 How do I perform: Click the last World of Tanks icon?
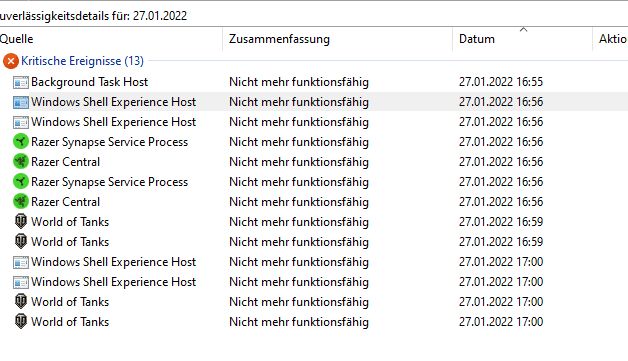pyautogui.click(x=21, y=321)
